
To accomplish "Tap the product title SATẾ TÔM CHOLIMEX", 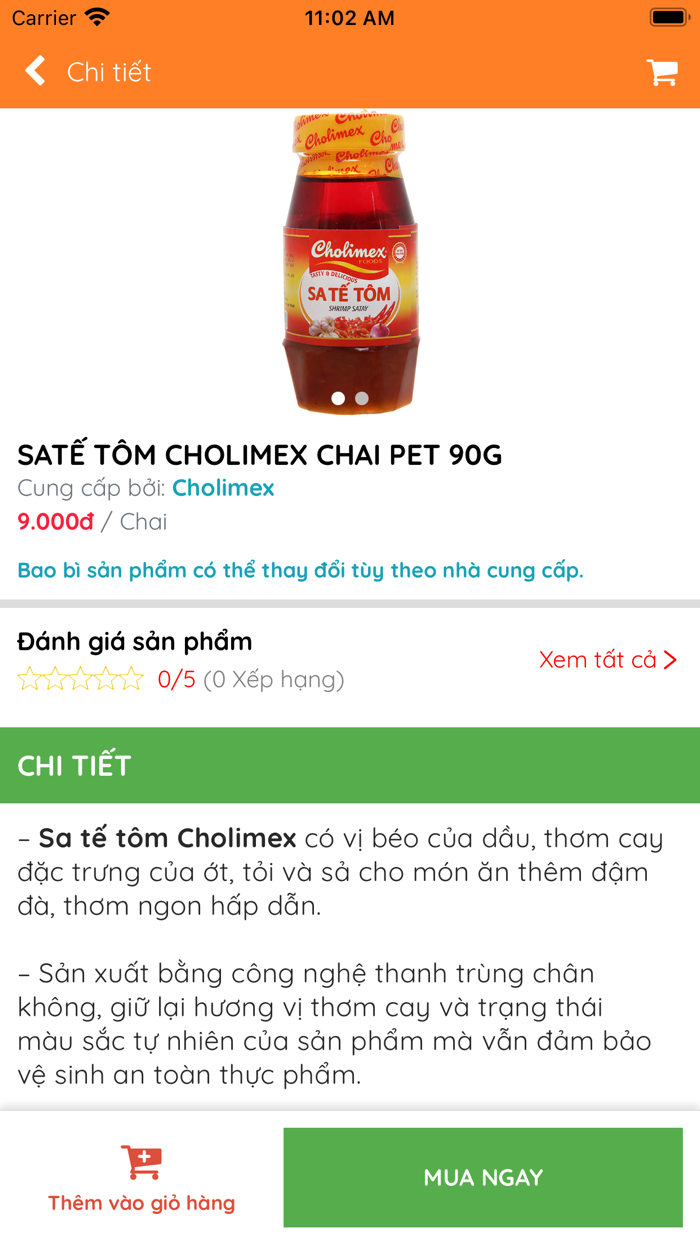I will (x=260, y=455).
